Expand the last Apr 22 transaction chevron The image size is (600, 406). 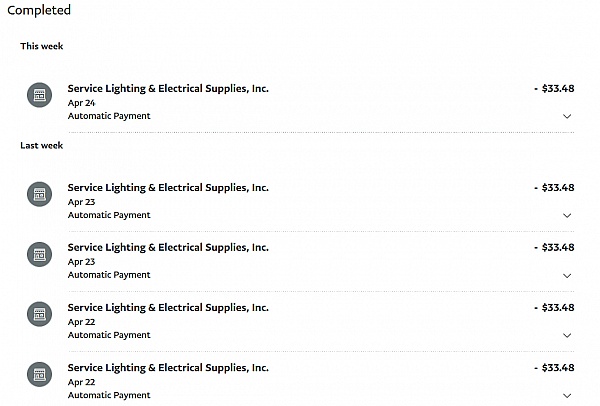(x=567, y=395)
